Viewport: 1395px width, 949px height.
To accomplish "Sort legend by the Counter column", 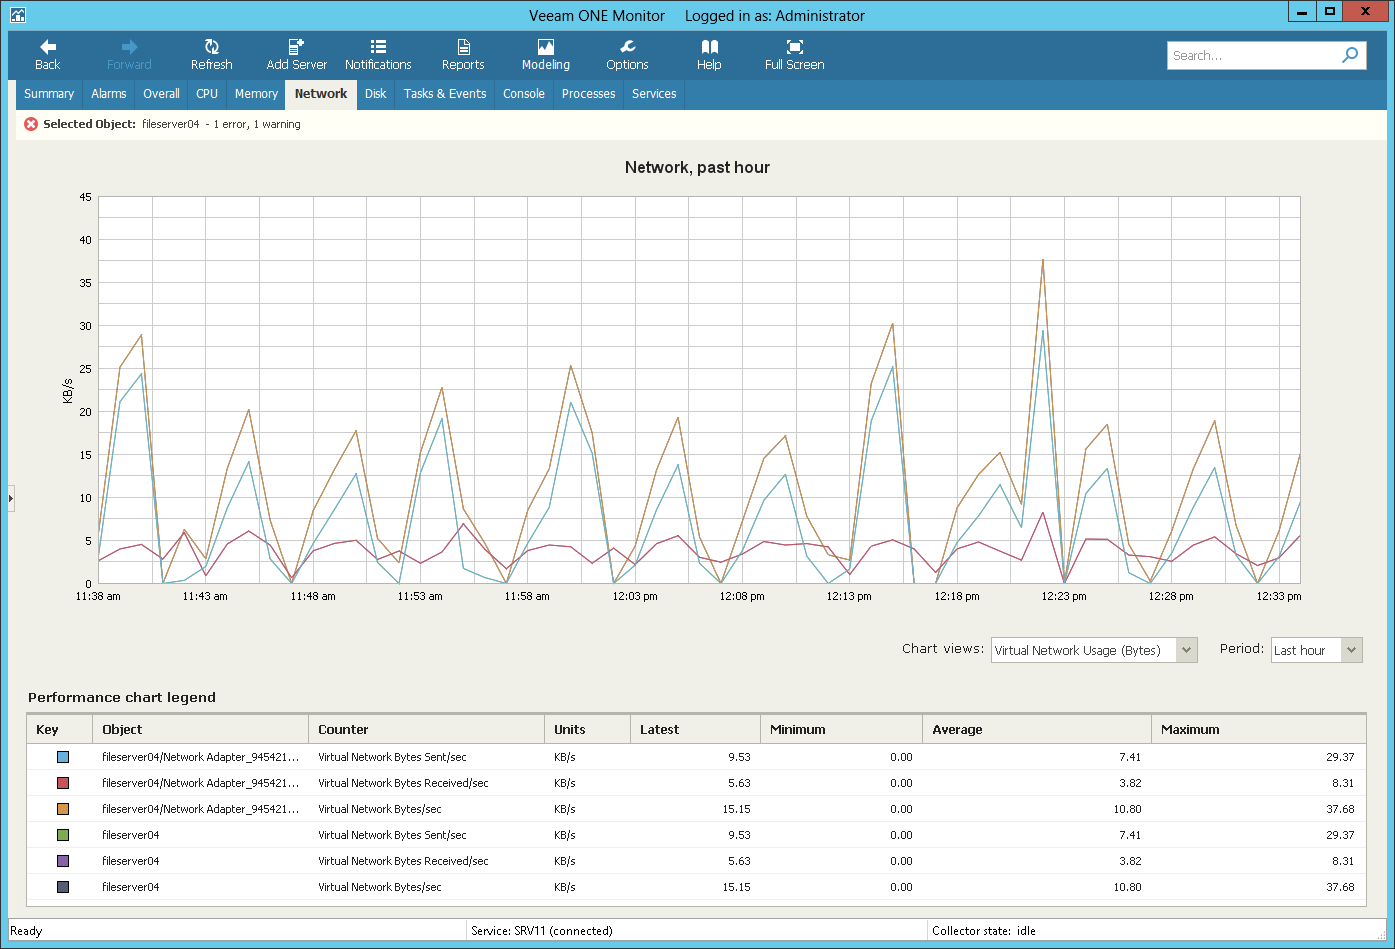I will point(426,729).
